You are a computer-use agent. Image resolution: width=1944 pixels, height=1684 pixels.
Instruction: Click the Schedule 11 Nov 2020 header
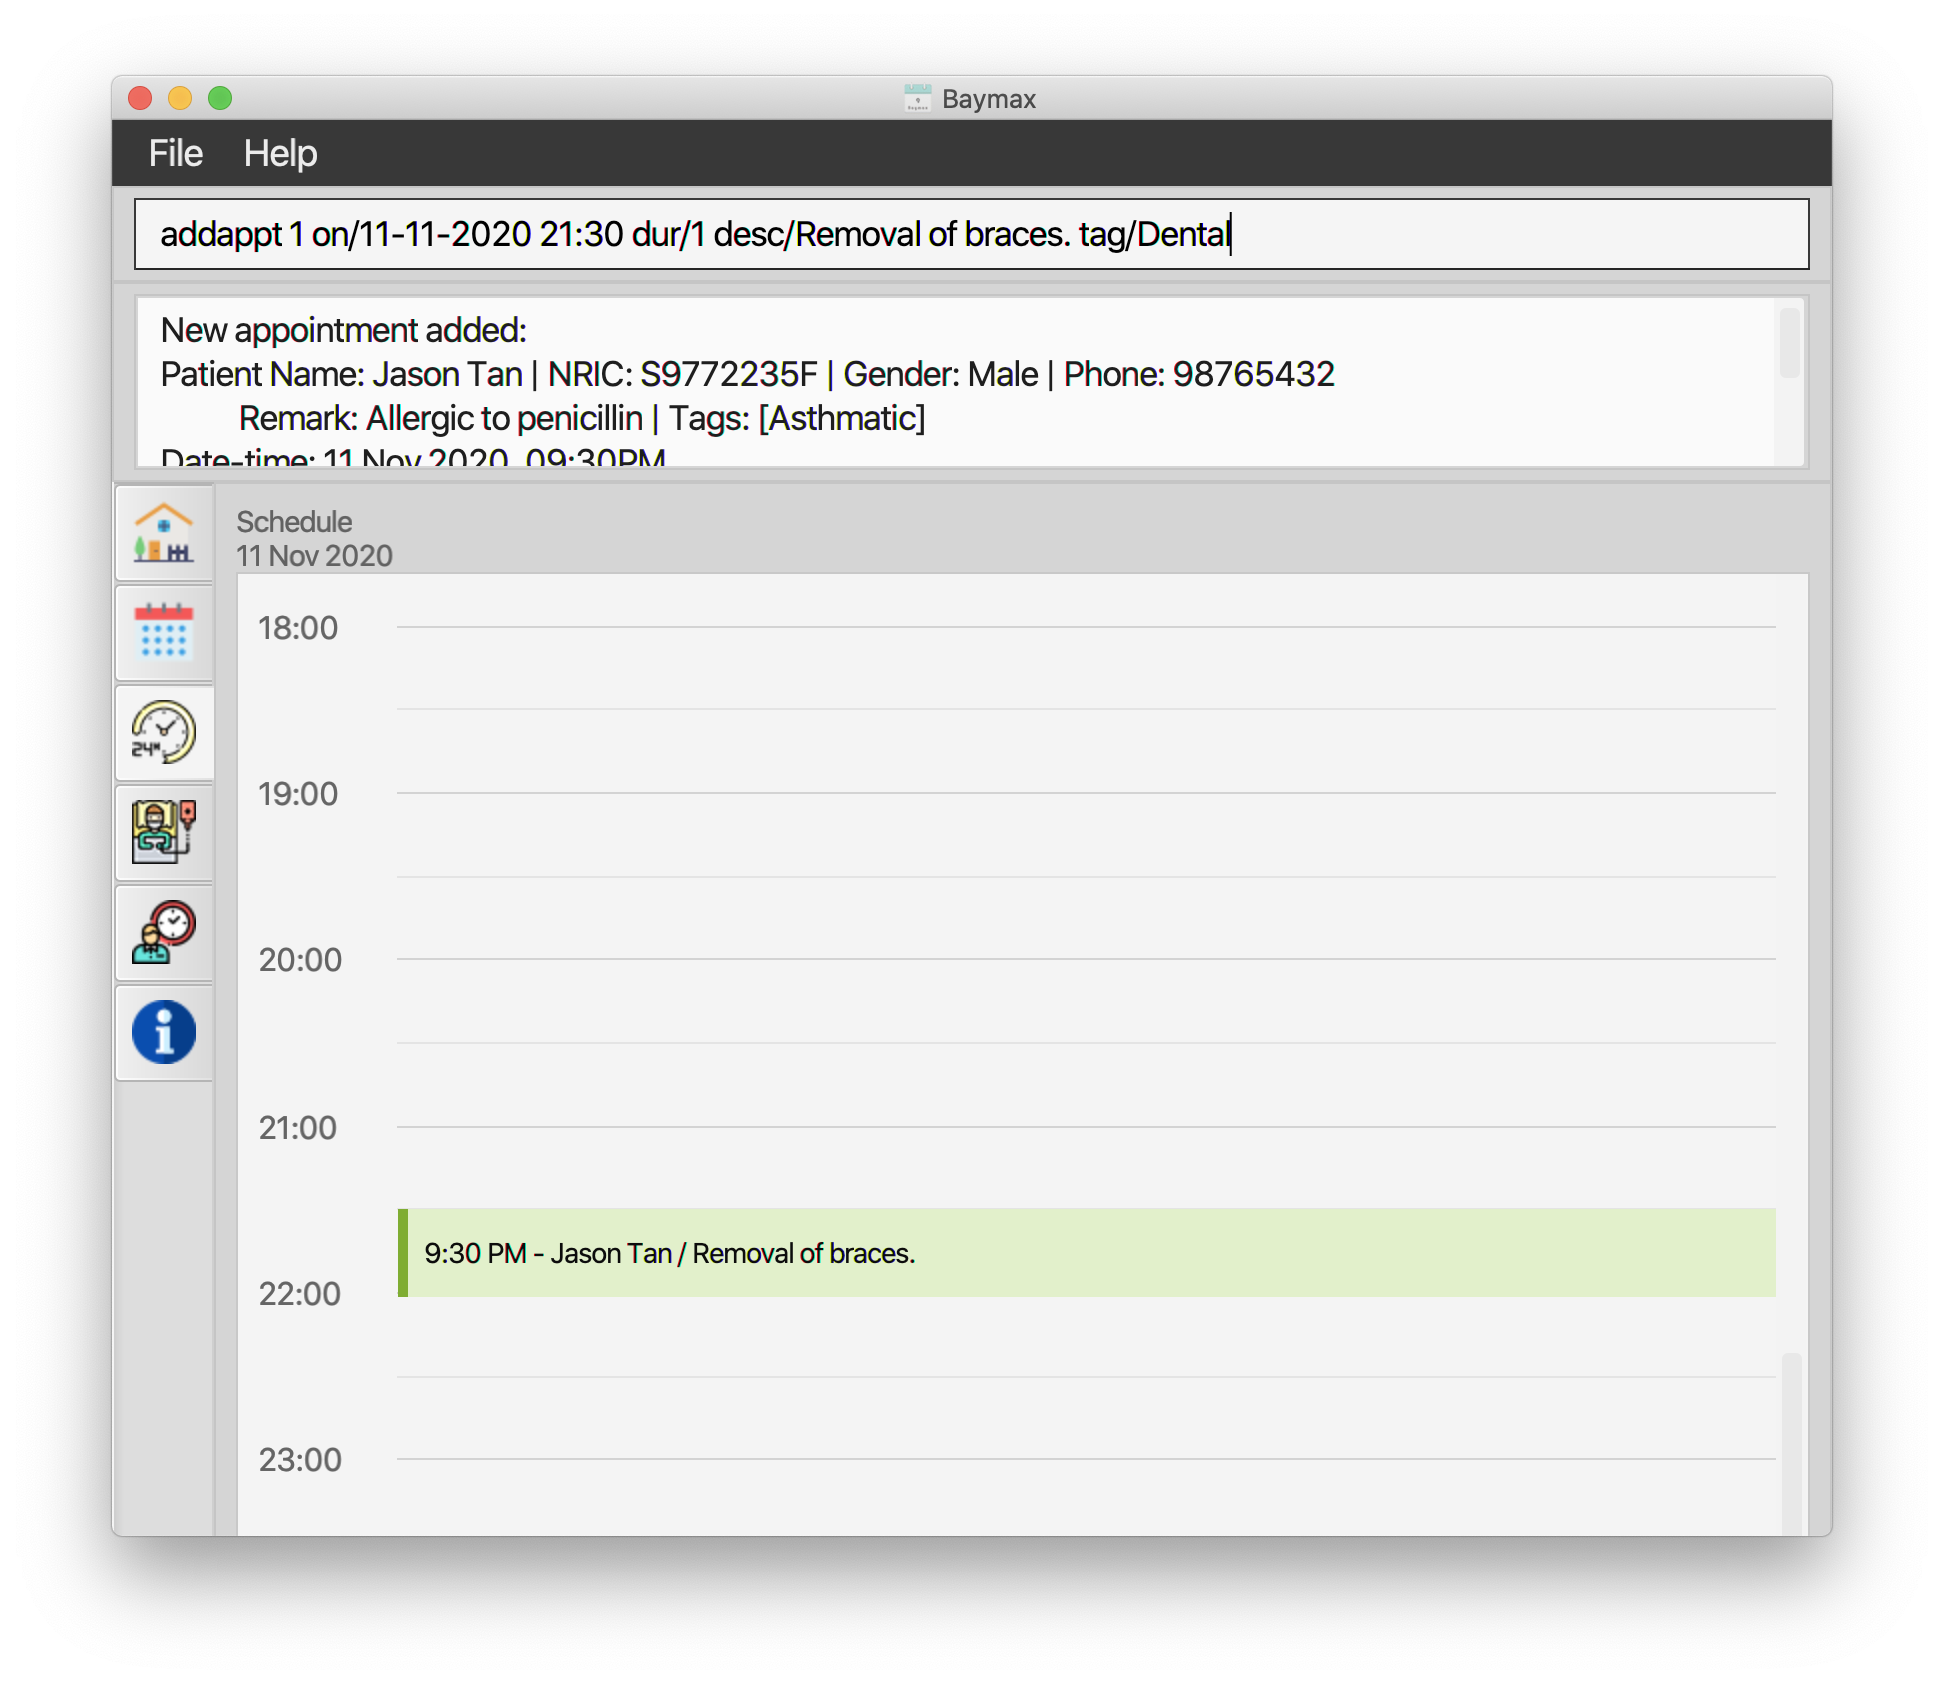click(314, 539)
